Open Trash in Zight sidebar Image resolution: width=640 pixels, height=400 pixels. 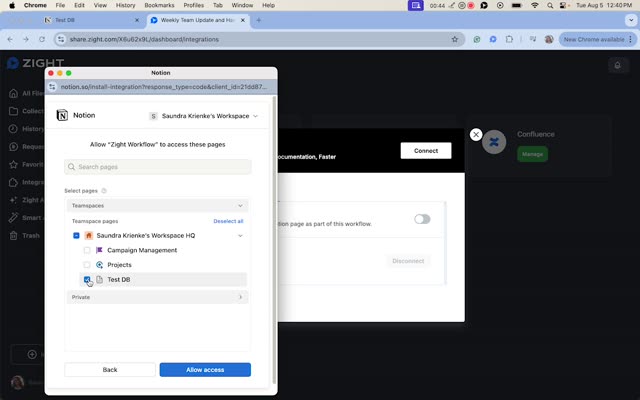[x=24, y=236]
